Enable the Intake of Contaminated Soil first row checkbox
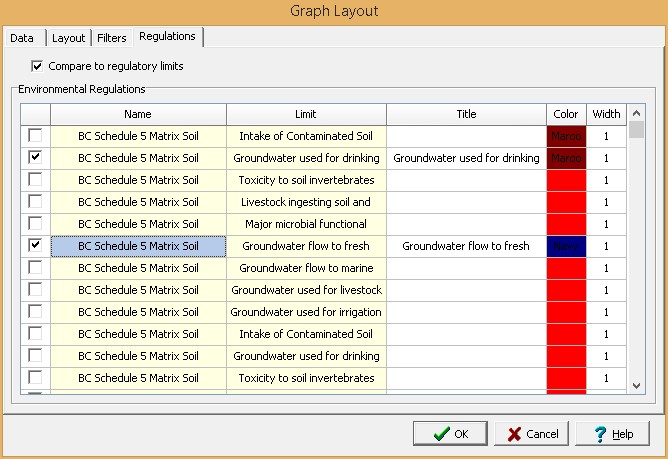 [x=35, y=136]
